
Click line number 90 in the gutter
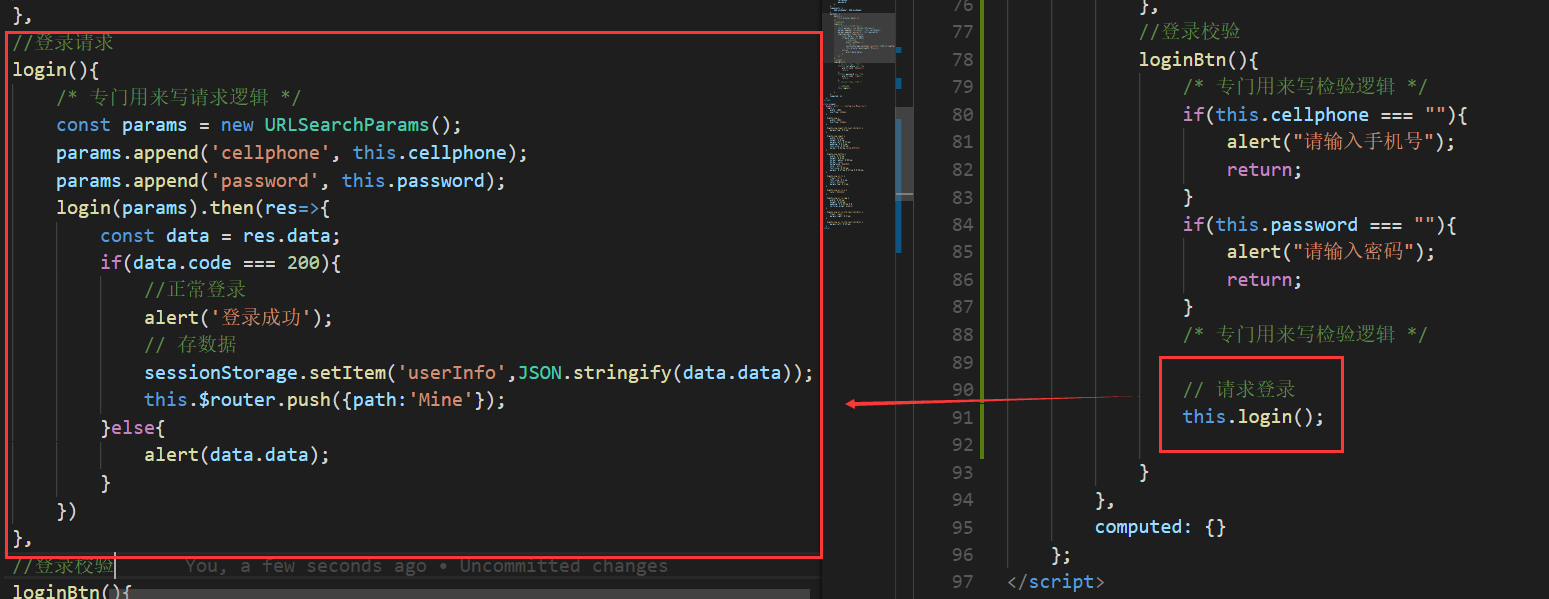point(961,389)
